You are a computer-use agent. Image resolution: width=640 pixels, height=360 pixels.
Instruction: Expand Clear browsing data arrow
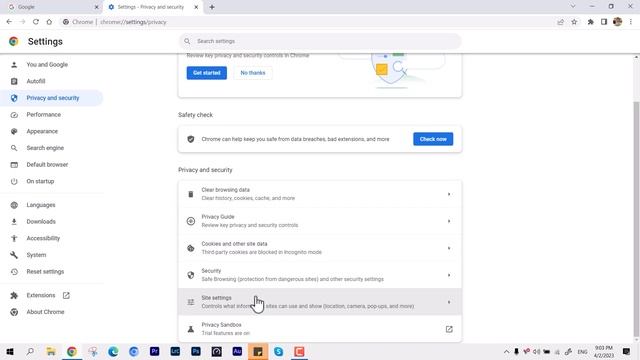(x=449, y=194)
